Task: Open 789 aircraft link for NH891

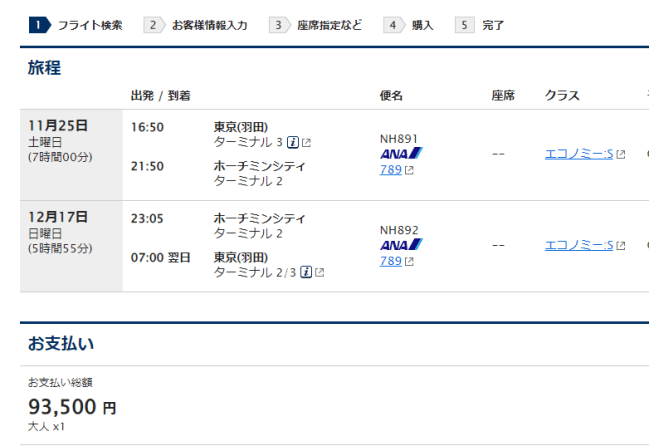Action: point(390,170)
